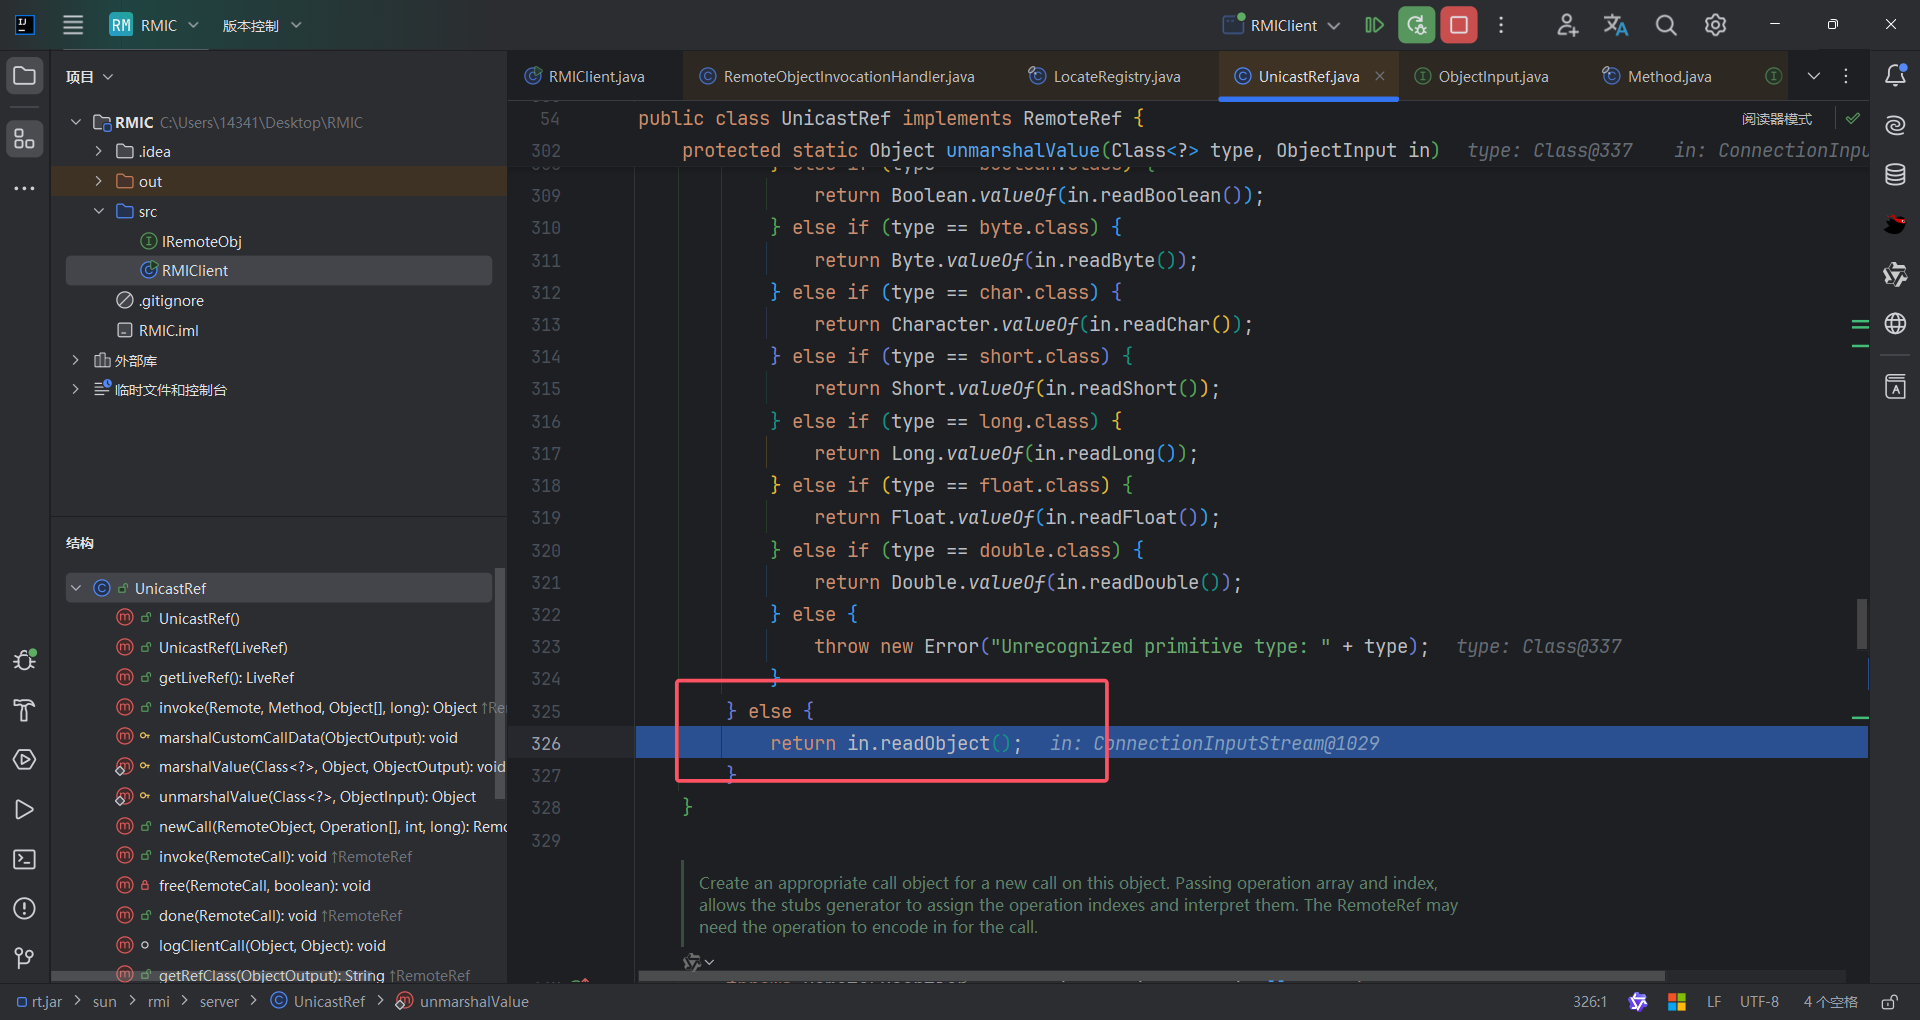Open the Problems tool window
Screen dimensions: 1920x1020
[24, 908]
